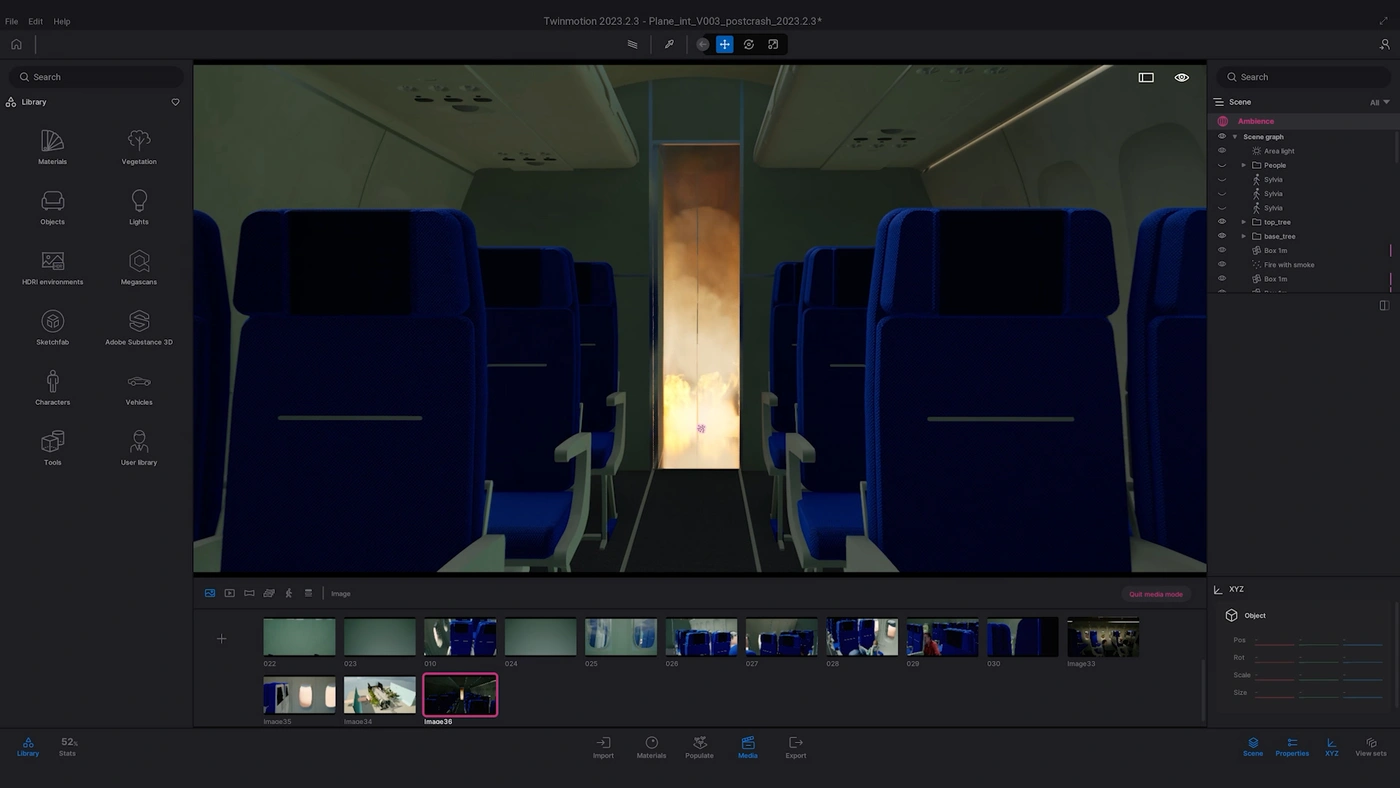
Task: Open the Sketchfab library category
Action: tap(52, 327)
